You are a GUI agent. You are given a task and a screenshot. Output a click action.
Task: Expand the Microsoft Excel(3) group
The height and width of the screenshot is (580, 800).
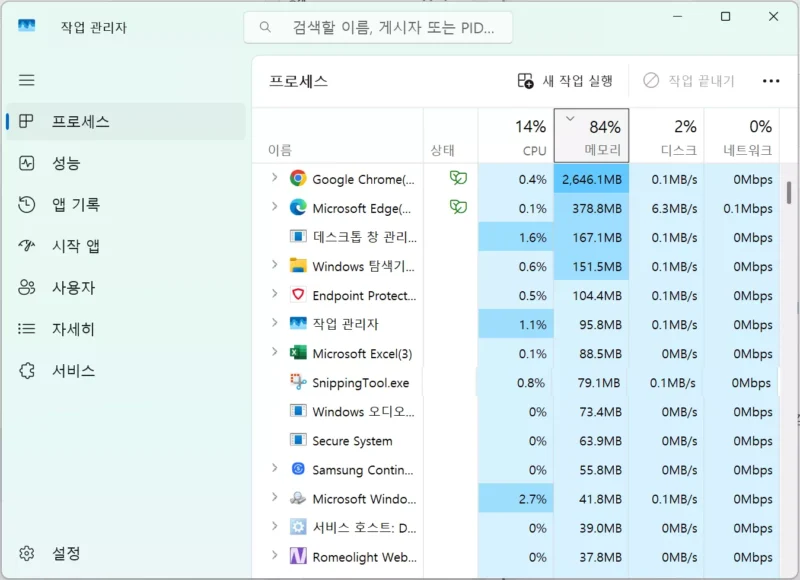click(274, 352)
